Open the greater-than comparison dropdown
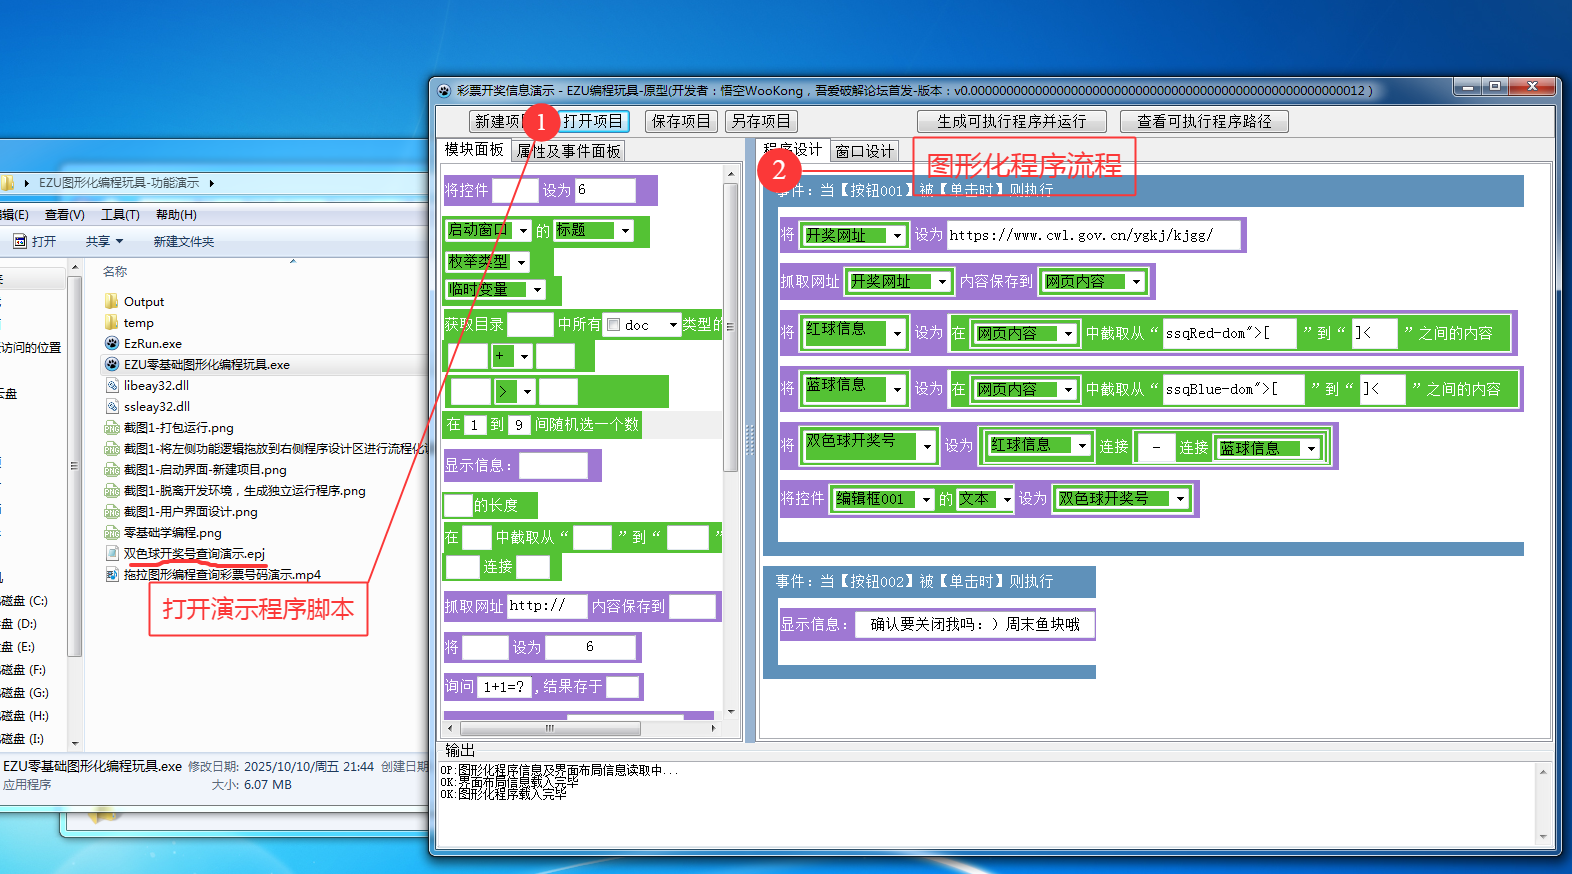The image size is (1572, 874). 527,391
